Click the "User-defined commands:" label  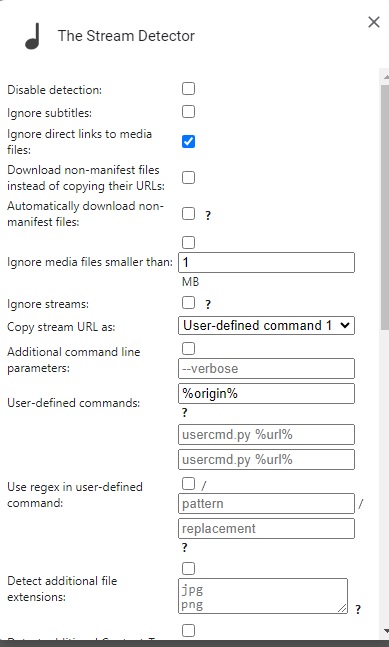click(73, 403)
